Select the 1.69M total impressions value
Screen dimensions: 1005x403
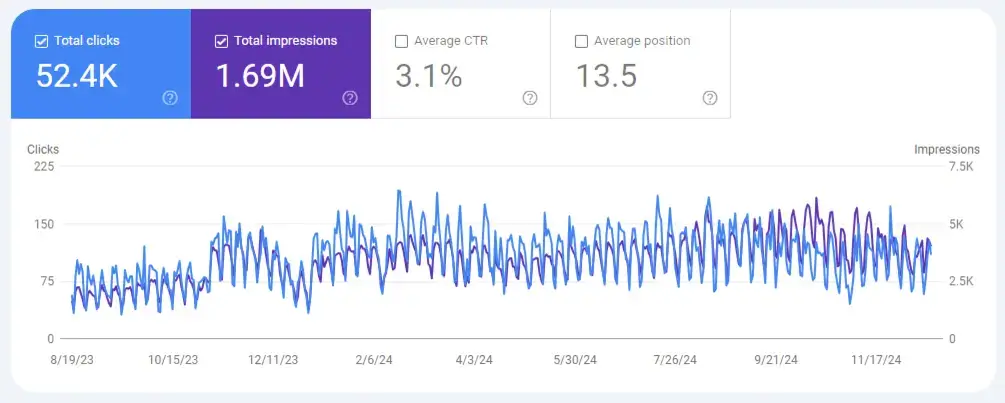pyautogui.click(x=260, y=76)
